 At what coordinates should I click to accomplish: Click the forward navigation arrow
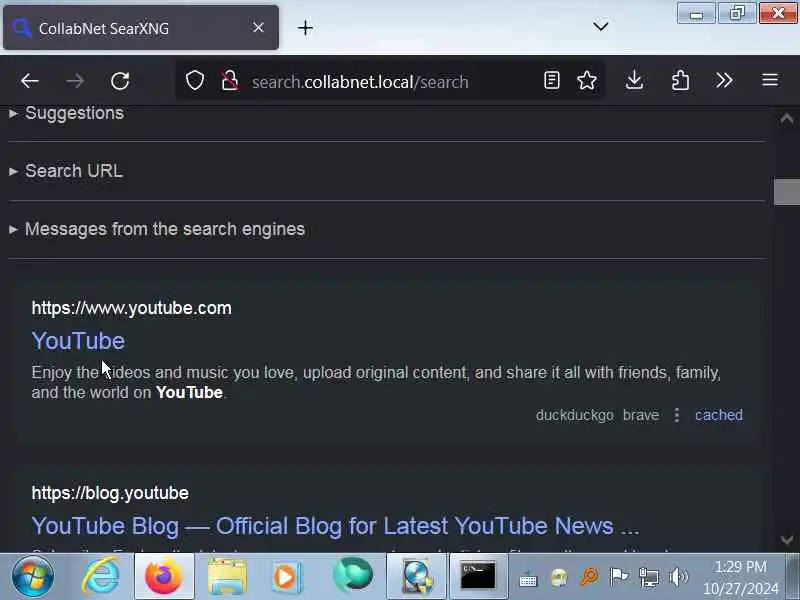(x=74, y=81)
